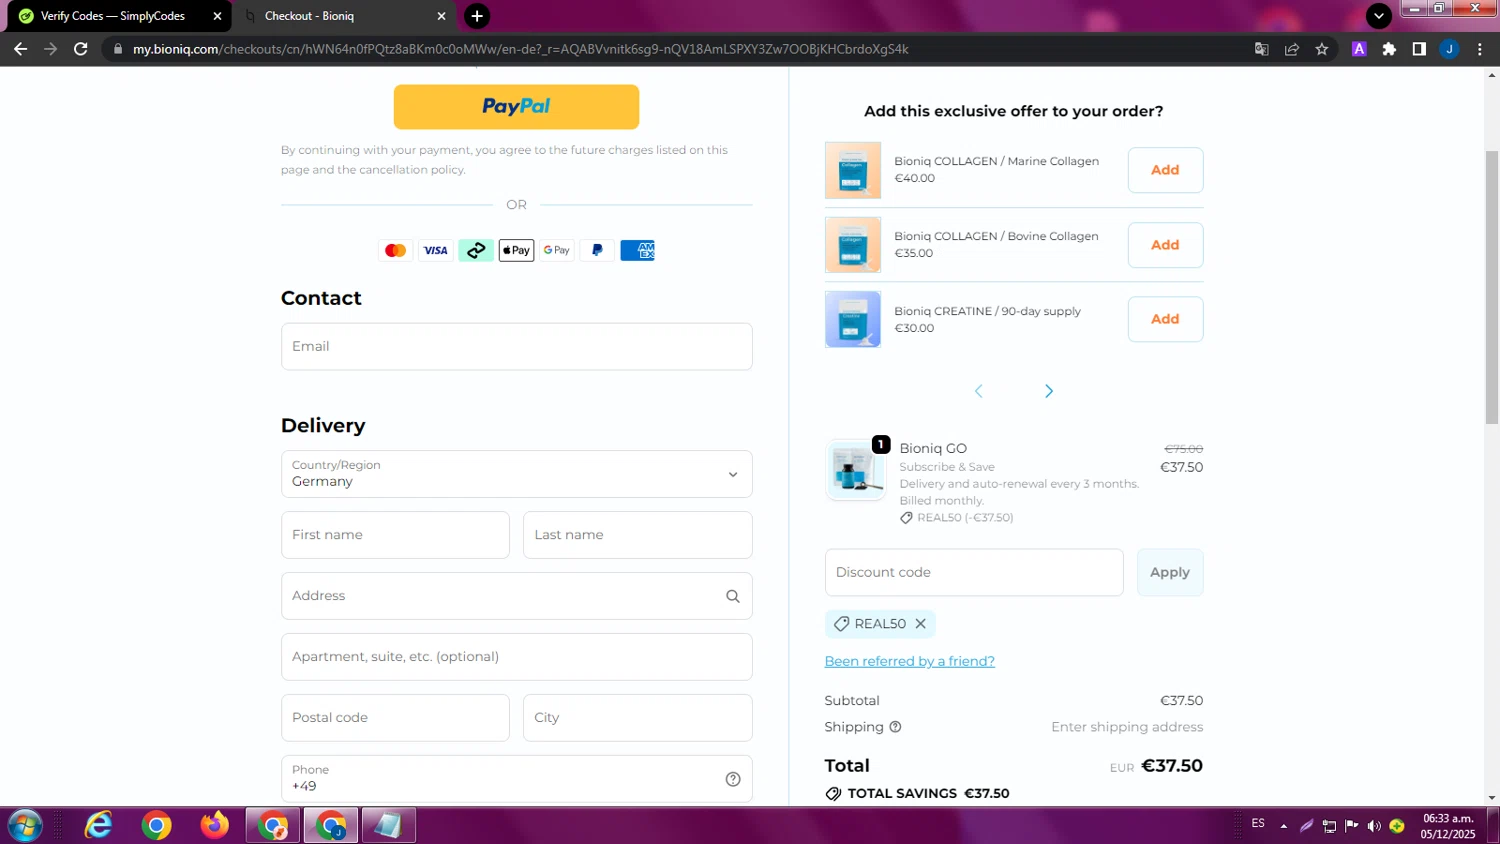Viewport: 1500px width, 844px height.
Task: Focus the Email contact field
Action: point(516,346)
